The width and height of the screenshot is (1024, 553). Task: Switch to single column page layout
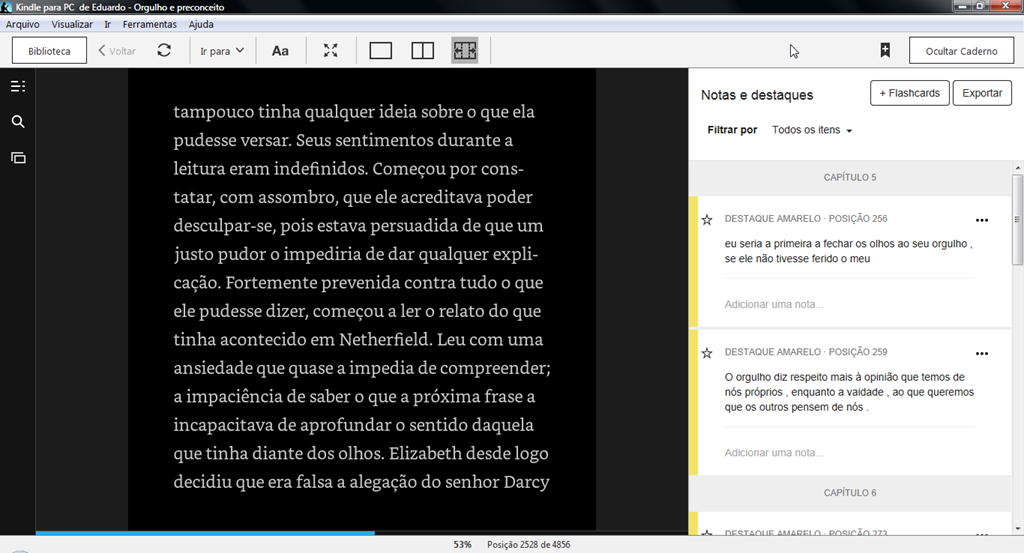pos(381,50)
